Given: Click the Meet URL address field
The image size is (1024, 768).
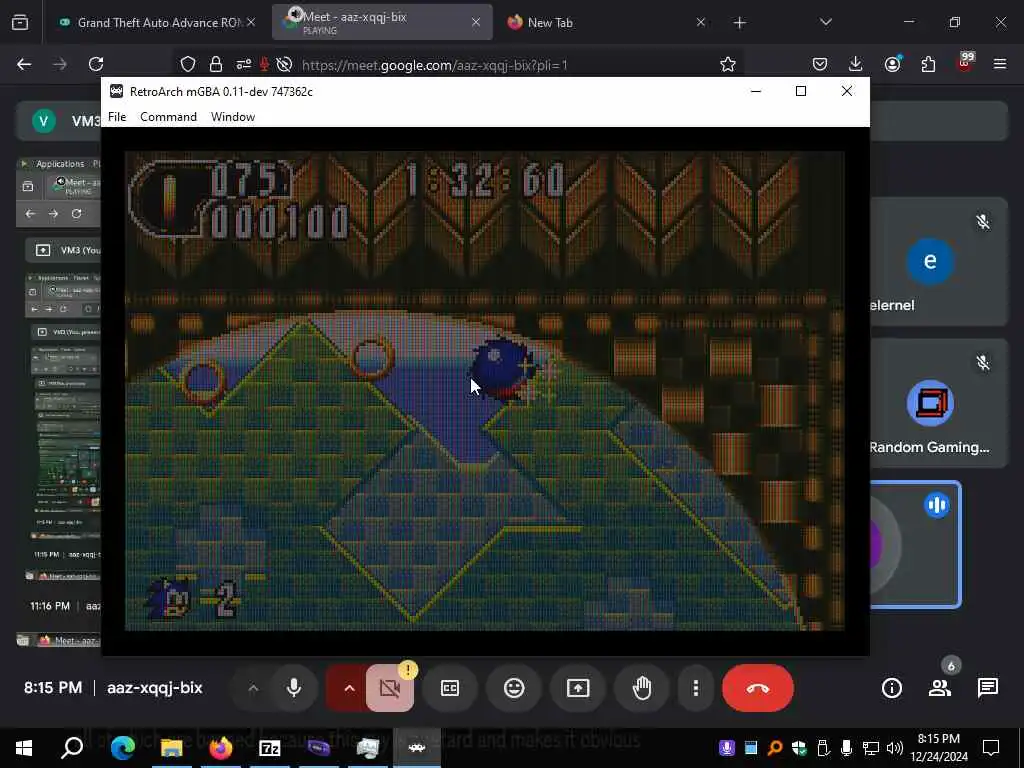Looking at the screenshot, I should [x=434, y=65].
